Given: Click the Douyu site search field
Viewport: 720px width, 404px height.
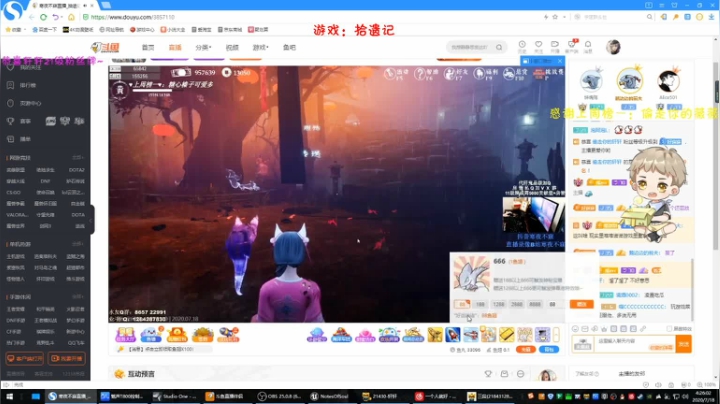Looking at the screenshot, I should point(471,47).
